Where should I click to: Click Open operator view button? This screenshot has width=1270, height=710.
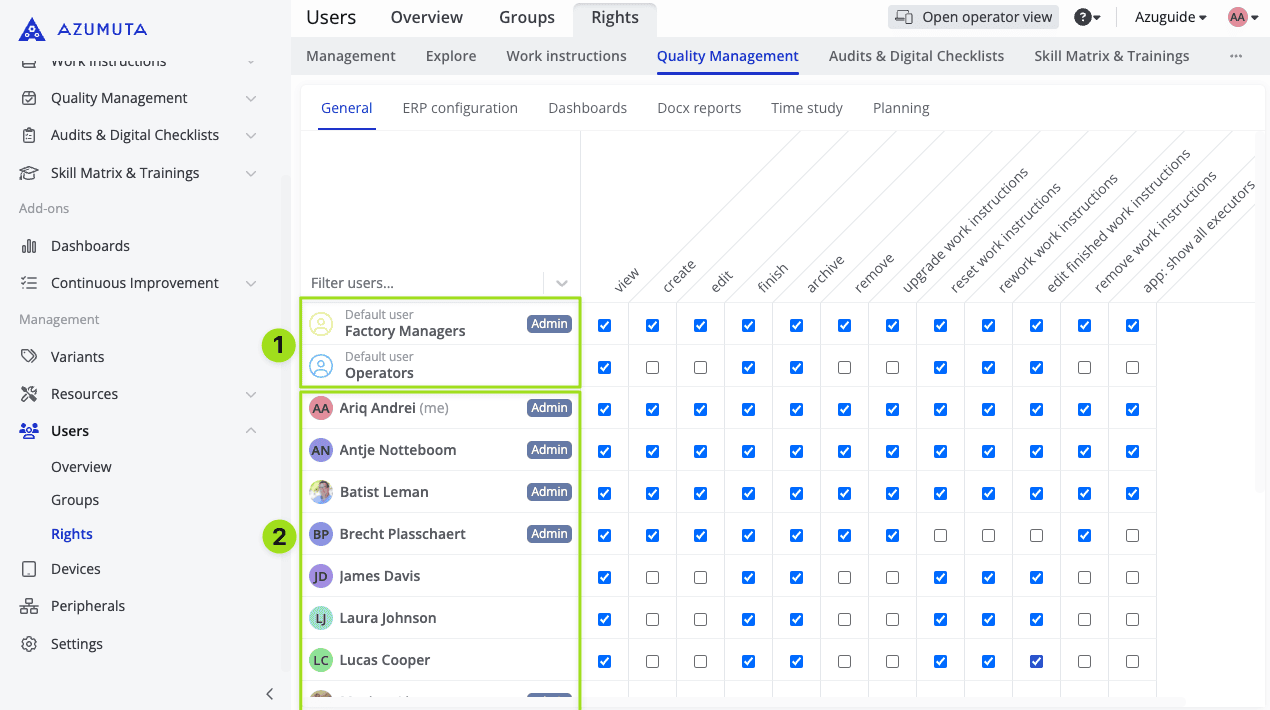[x=974, y=17]
